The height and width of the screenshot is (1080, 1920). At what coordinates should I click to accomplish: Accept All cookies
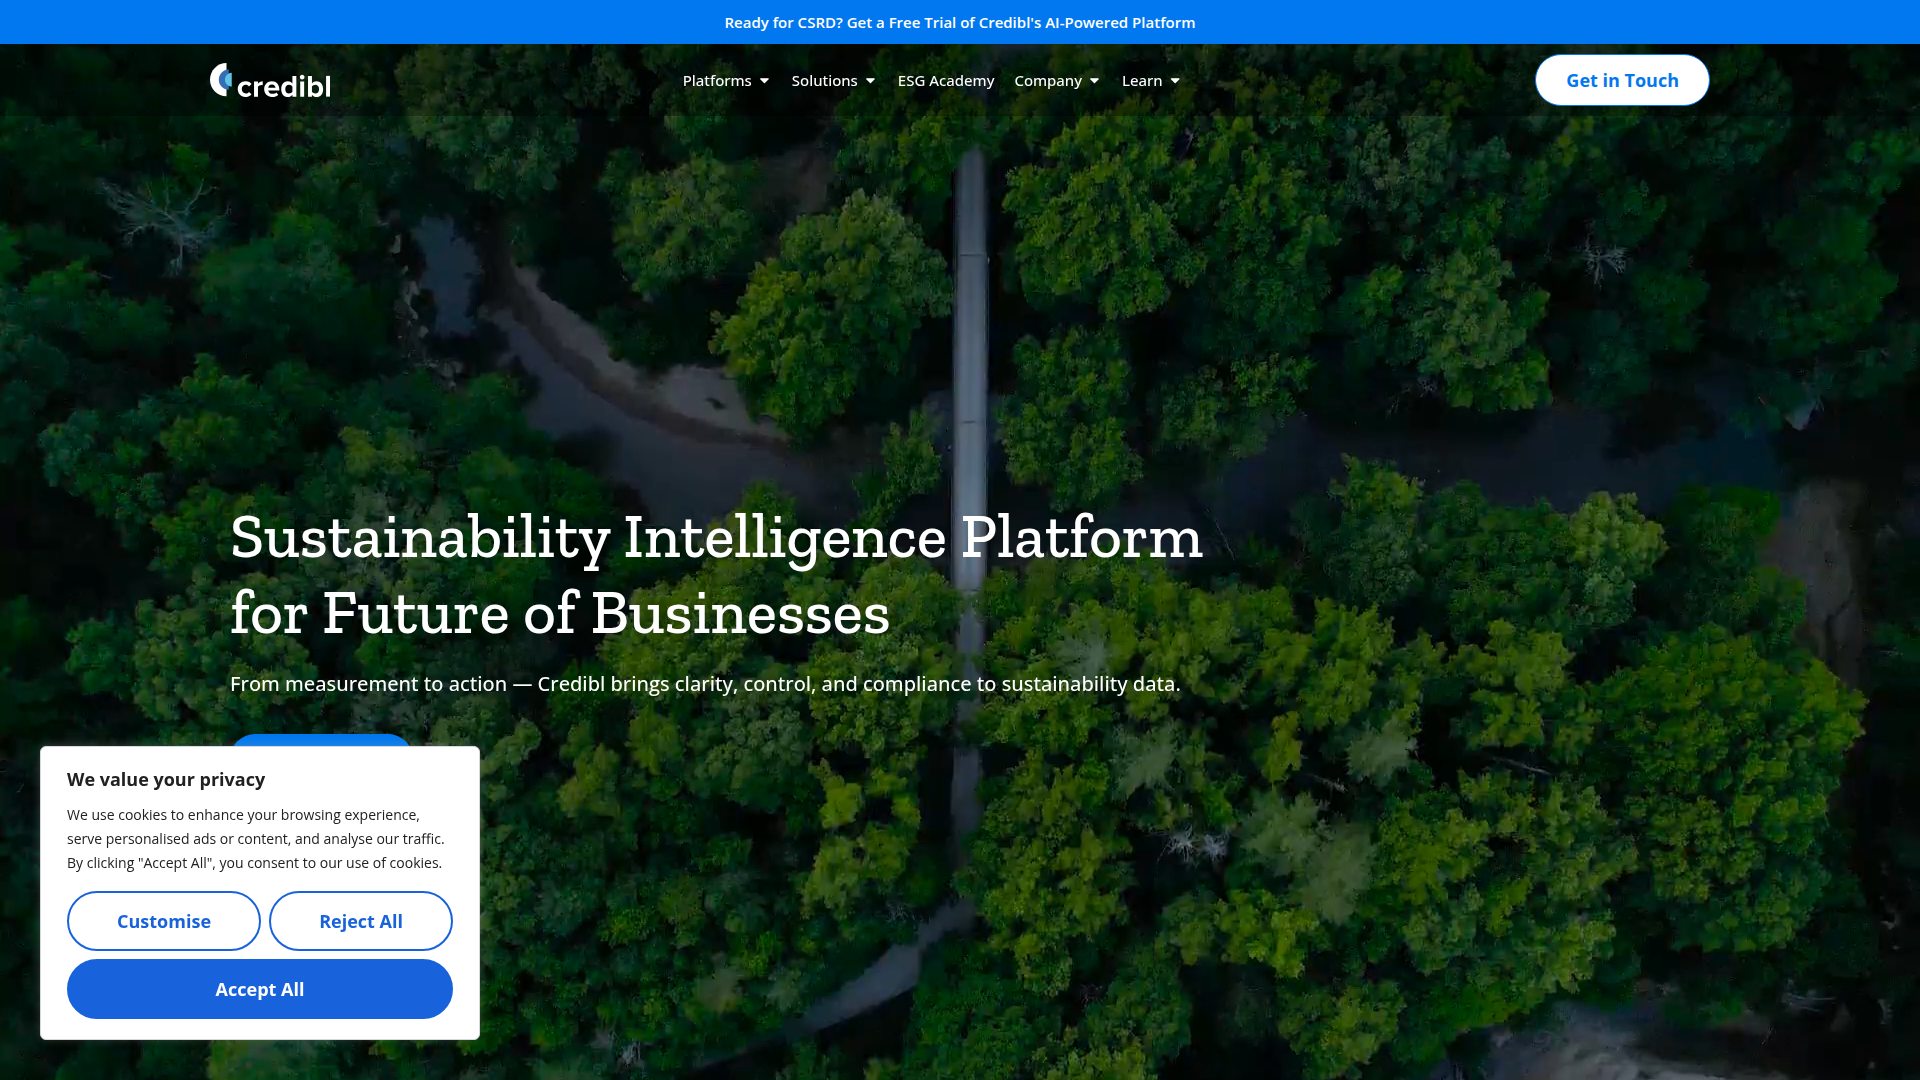[x=259, y=988]
